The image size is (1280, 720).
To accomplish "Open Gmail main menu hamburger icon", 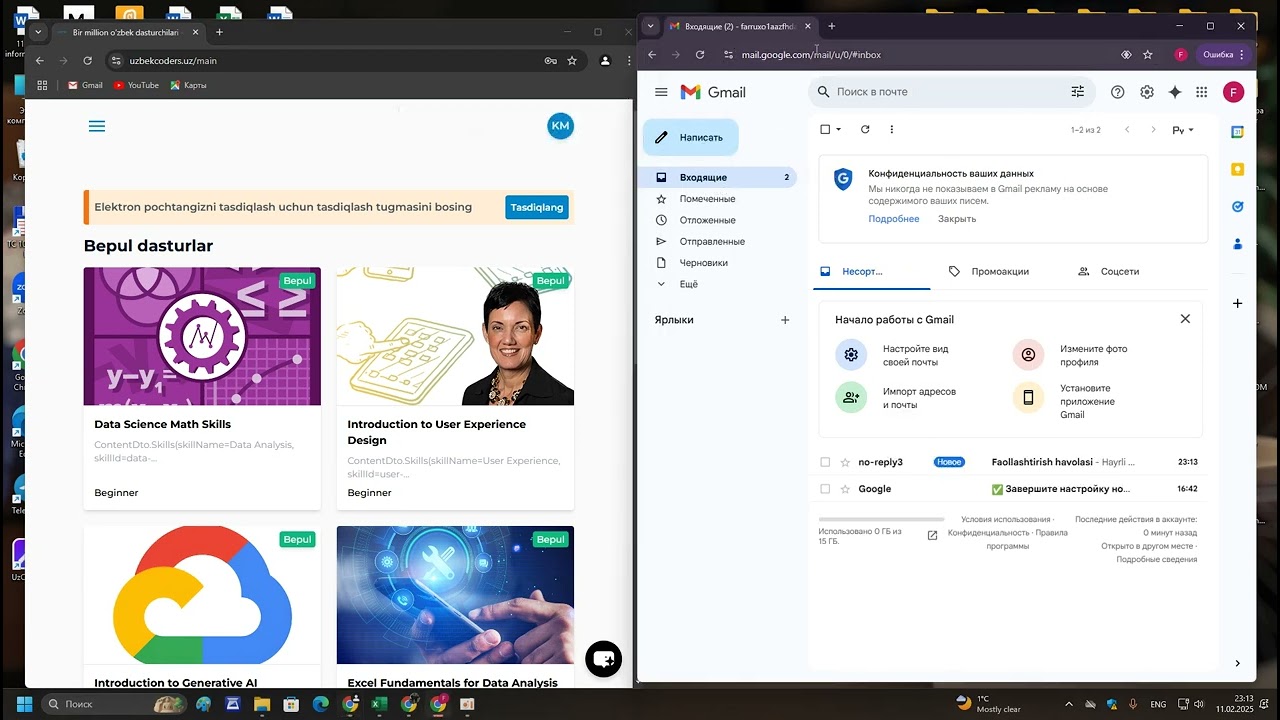I will click(661, 92).
